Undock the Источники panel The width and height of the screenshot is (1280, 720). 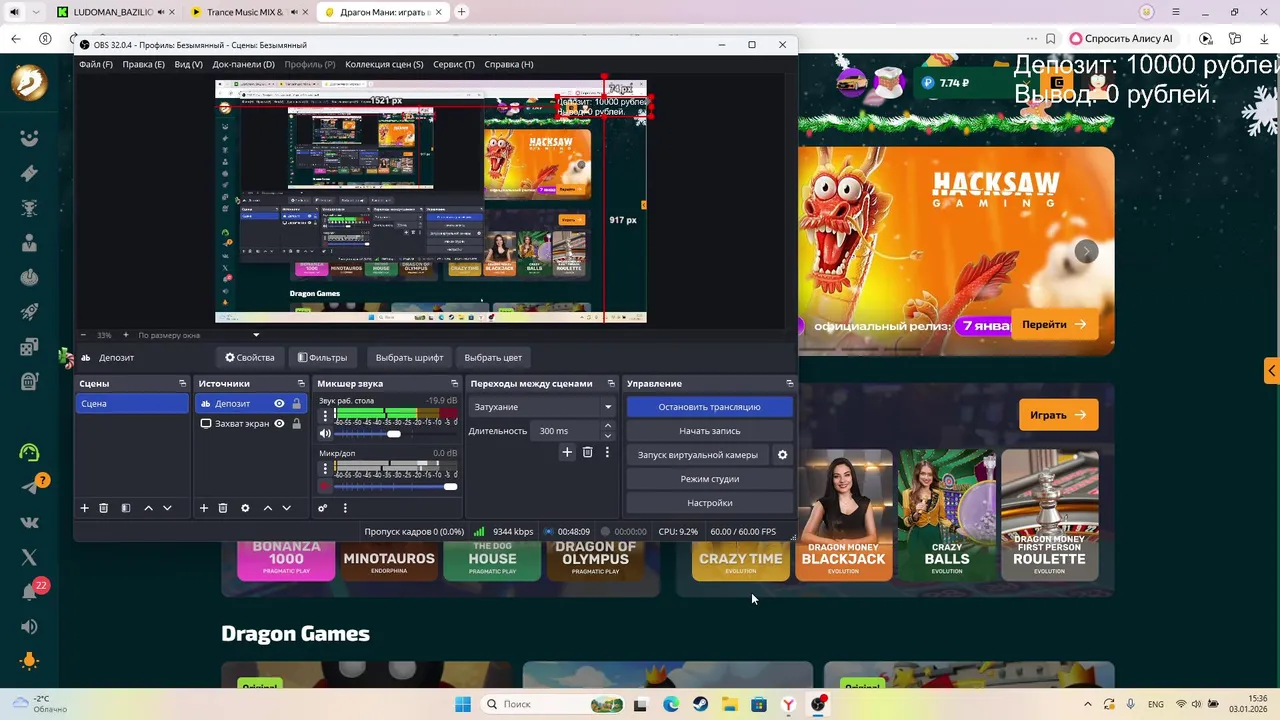[x=301, y=384]
